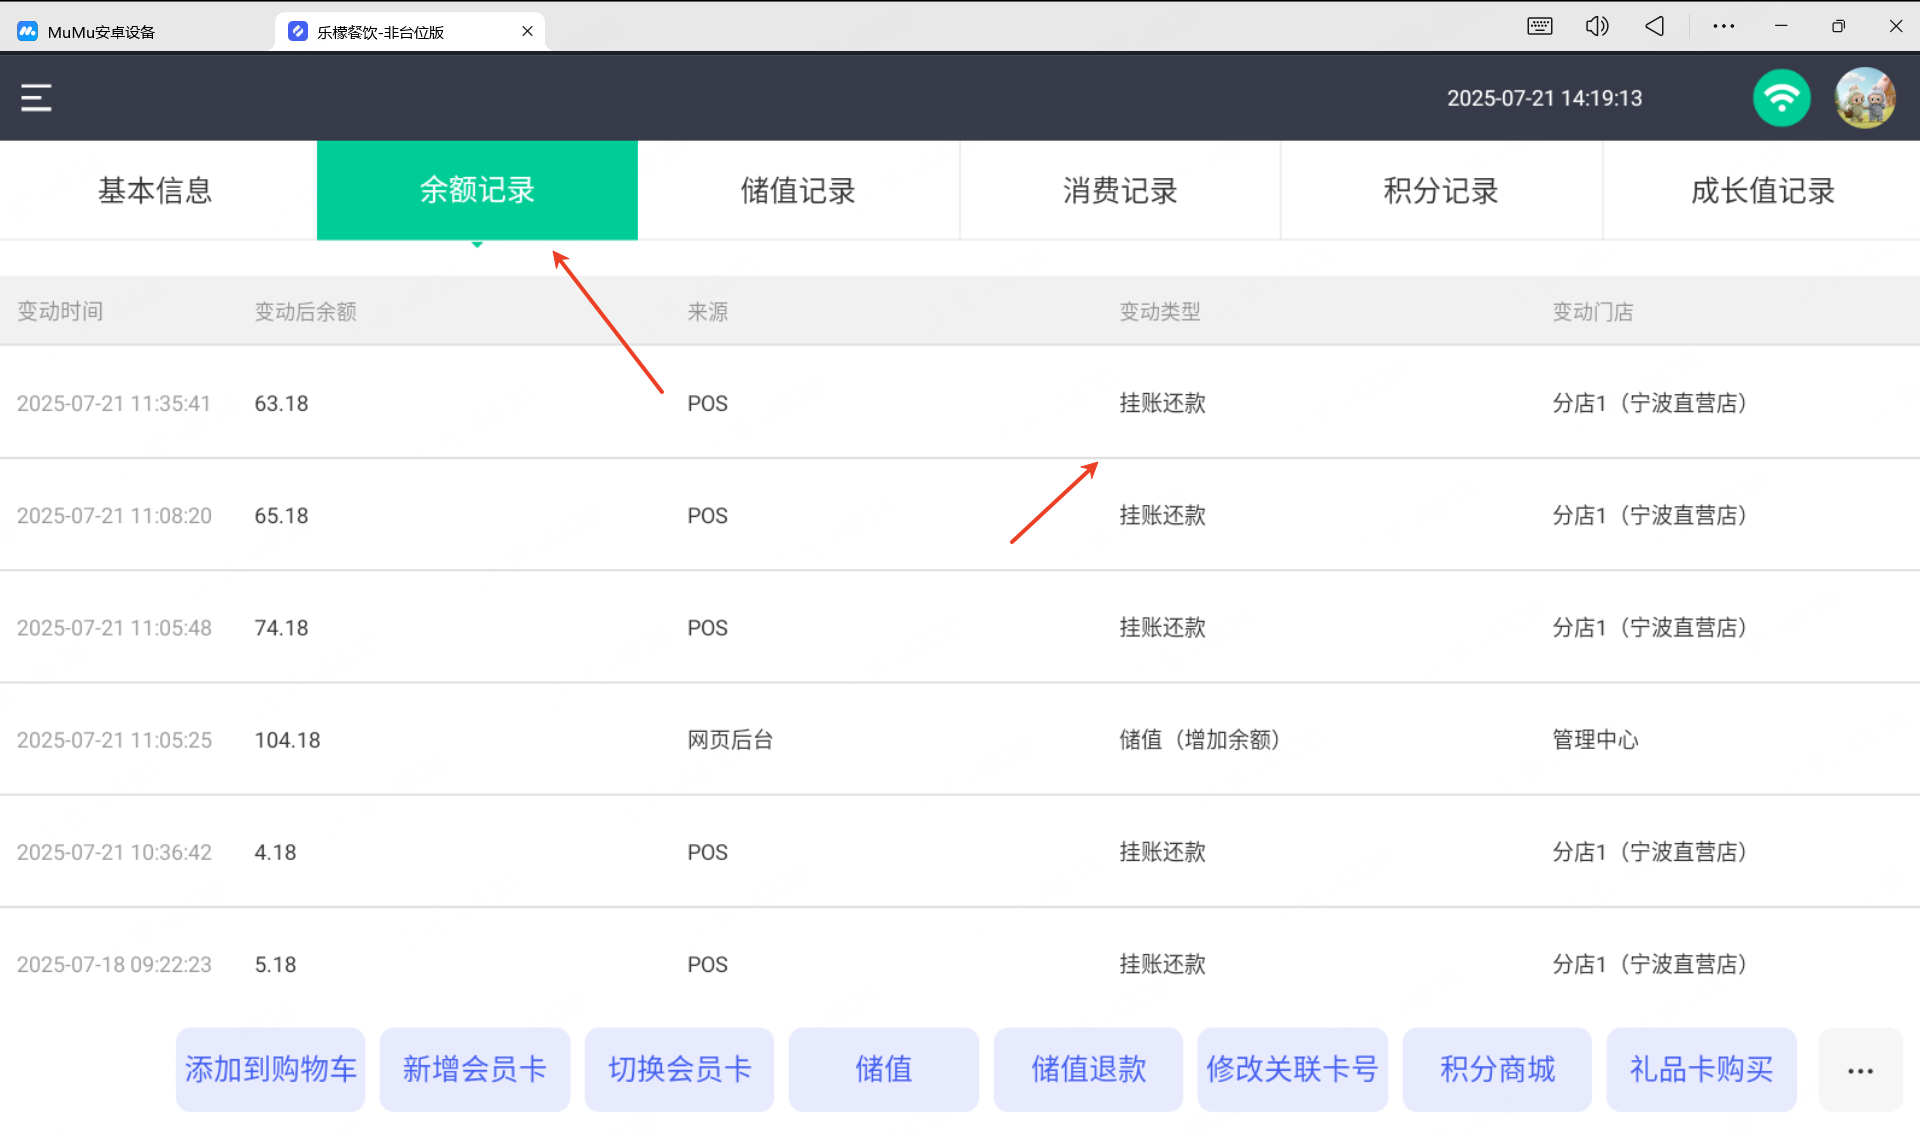
Task: Click the 储值退款 button
Action: coord(1088,1069)
